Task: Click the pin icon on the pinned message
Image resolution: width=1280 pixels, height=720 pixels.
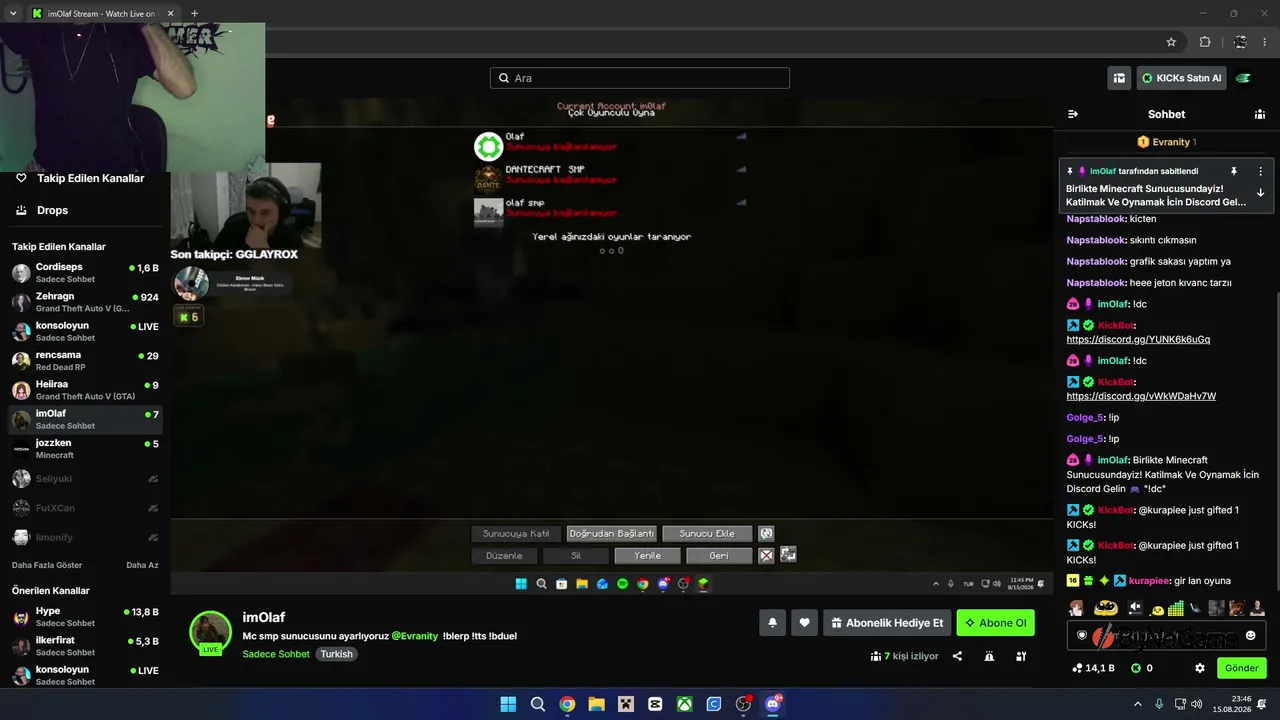Action: coord(1234,171)
